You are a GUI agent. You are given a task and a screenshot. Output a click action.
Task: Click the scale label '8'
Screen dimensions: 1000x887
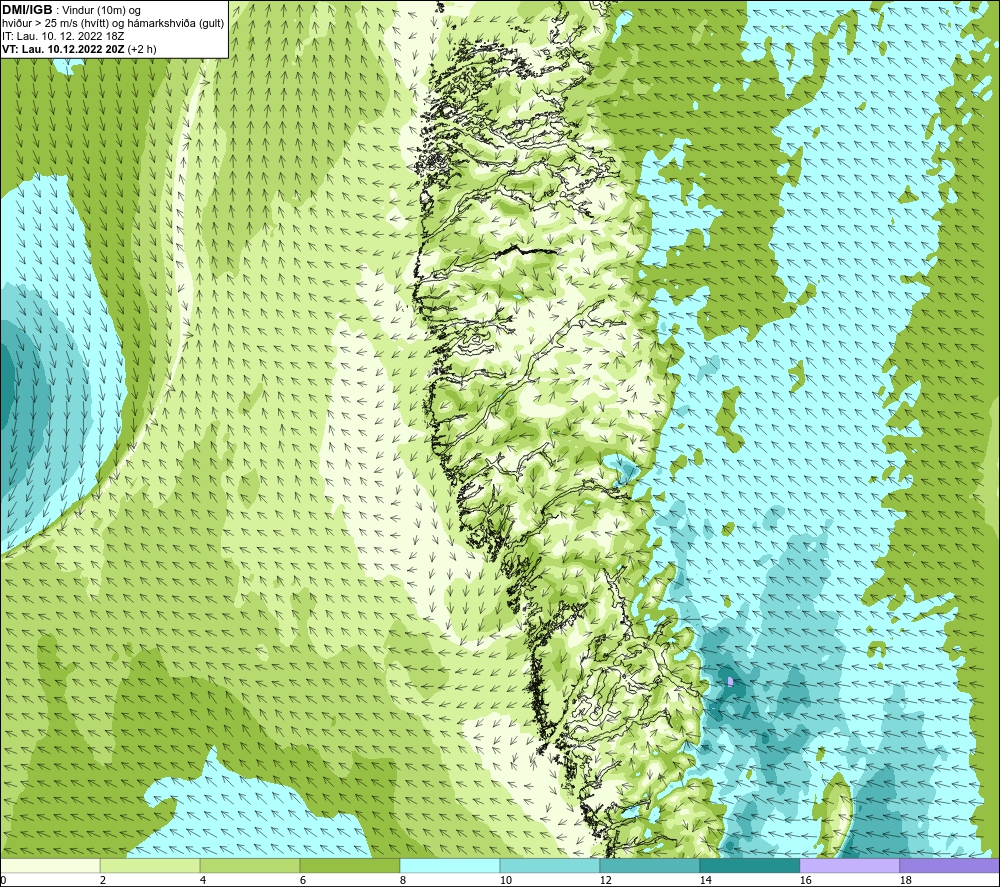(403, 881)
